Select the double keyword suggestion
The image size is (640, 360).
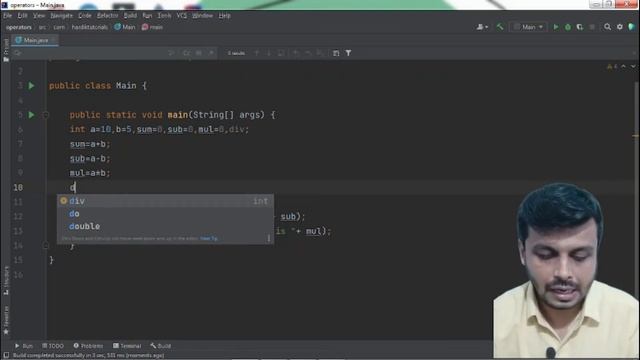pos(165,226)
